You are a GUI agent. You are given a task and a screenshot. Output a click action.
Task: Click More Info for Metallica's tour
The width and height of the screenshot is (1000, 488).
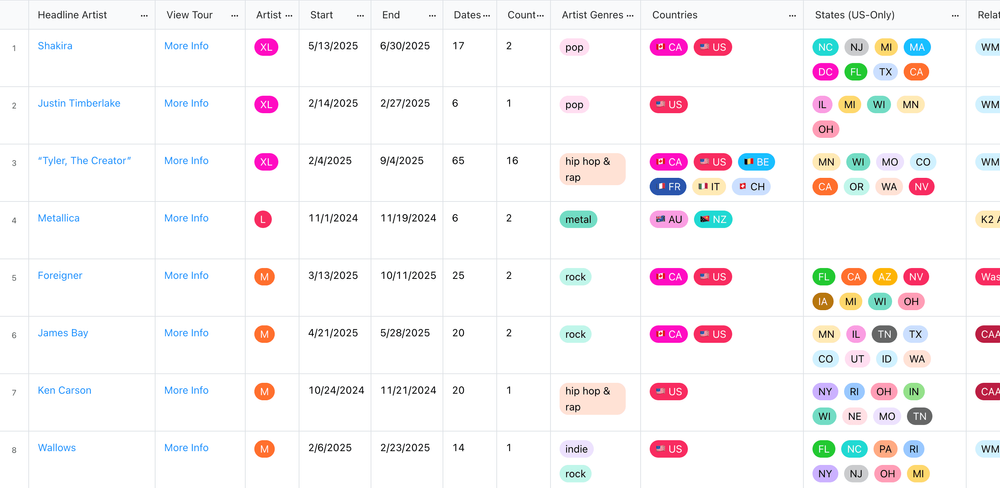click(x=186, y=218)
